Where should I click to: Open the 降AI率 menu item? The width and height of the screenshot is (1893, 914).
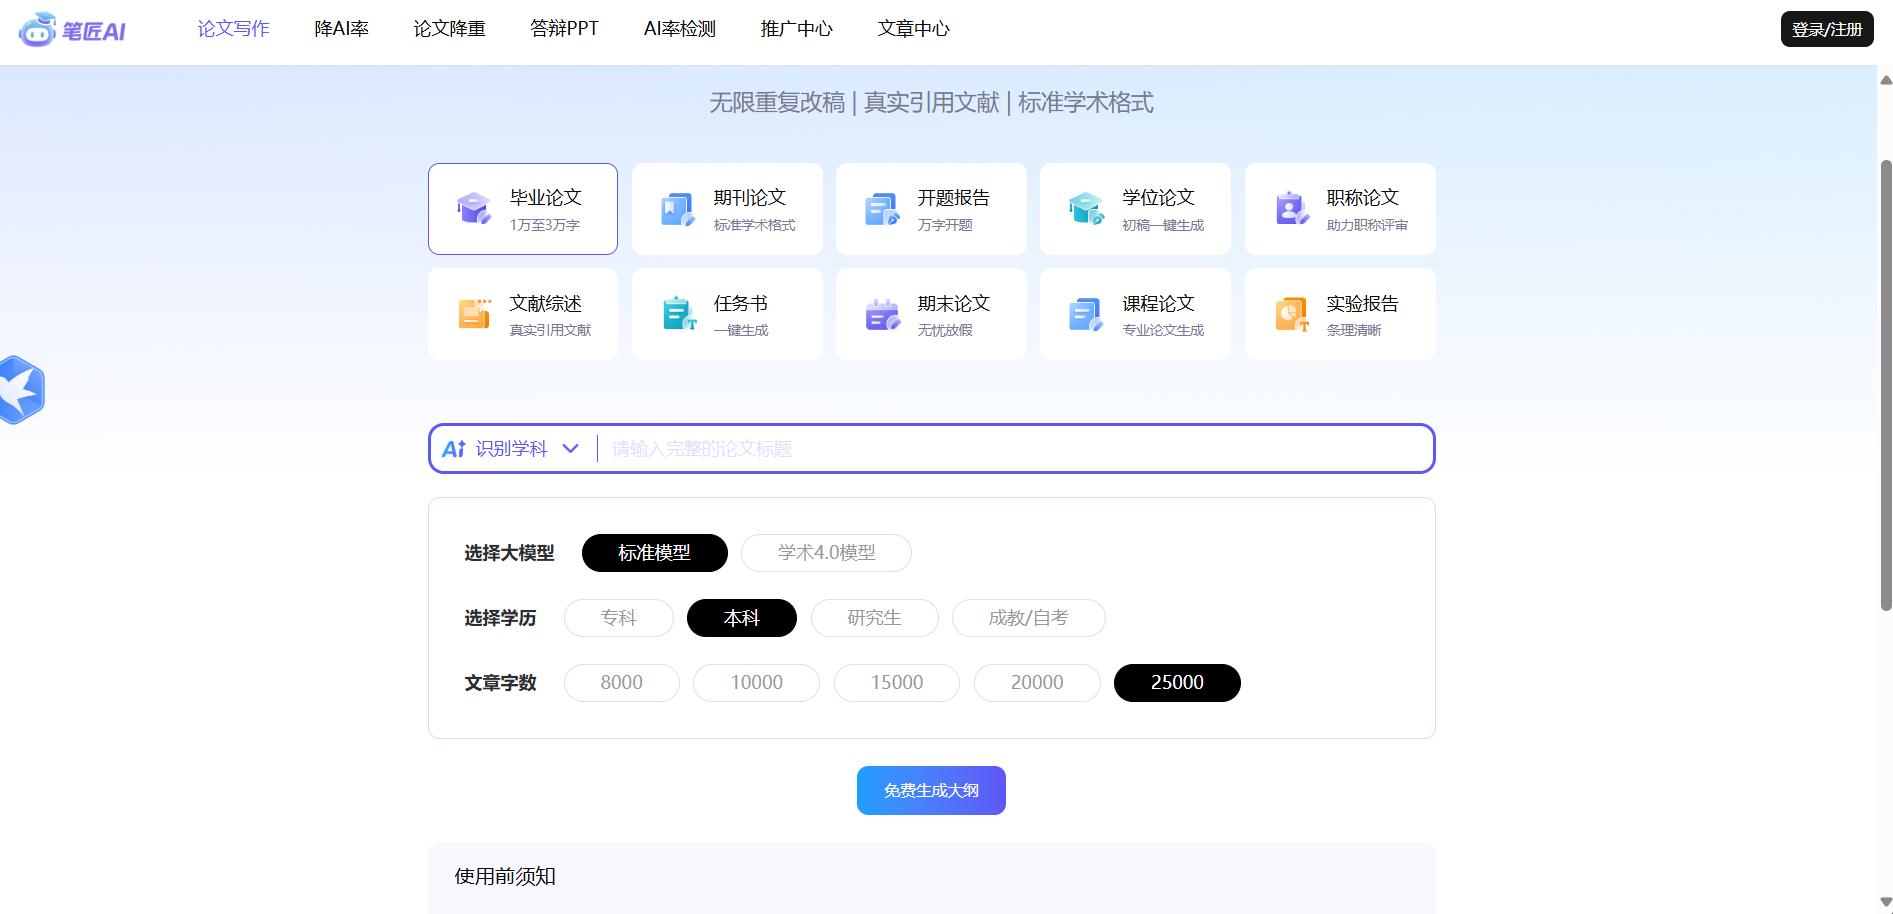[341, 29]
